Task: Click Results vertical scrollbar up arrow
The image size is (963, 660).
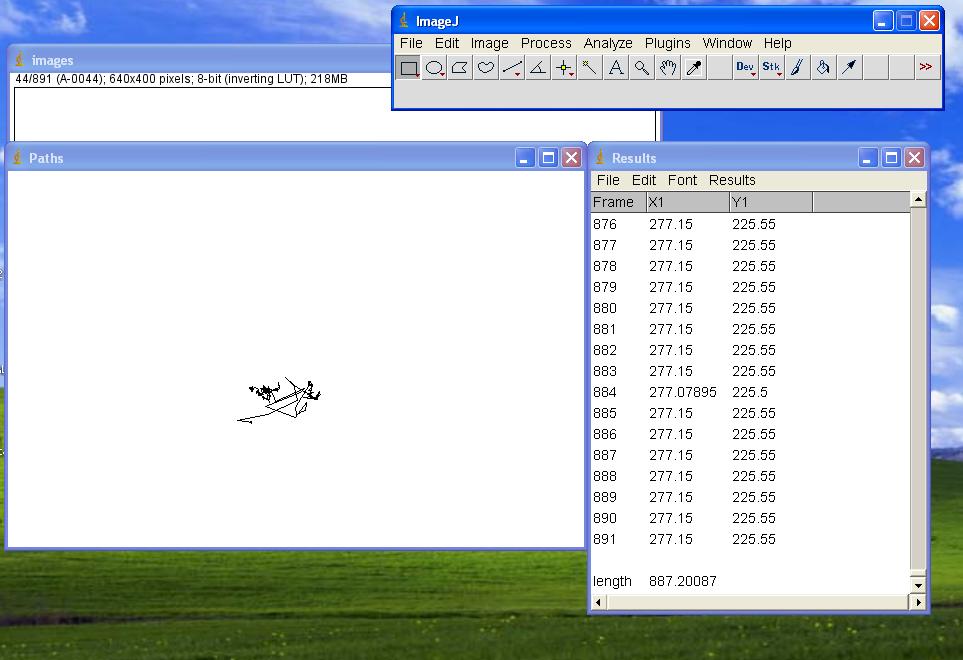Action: (918, 199)
